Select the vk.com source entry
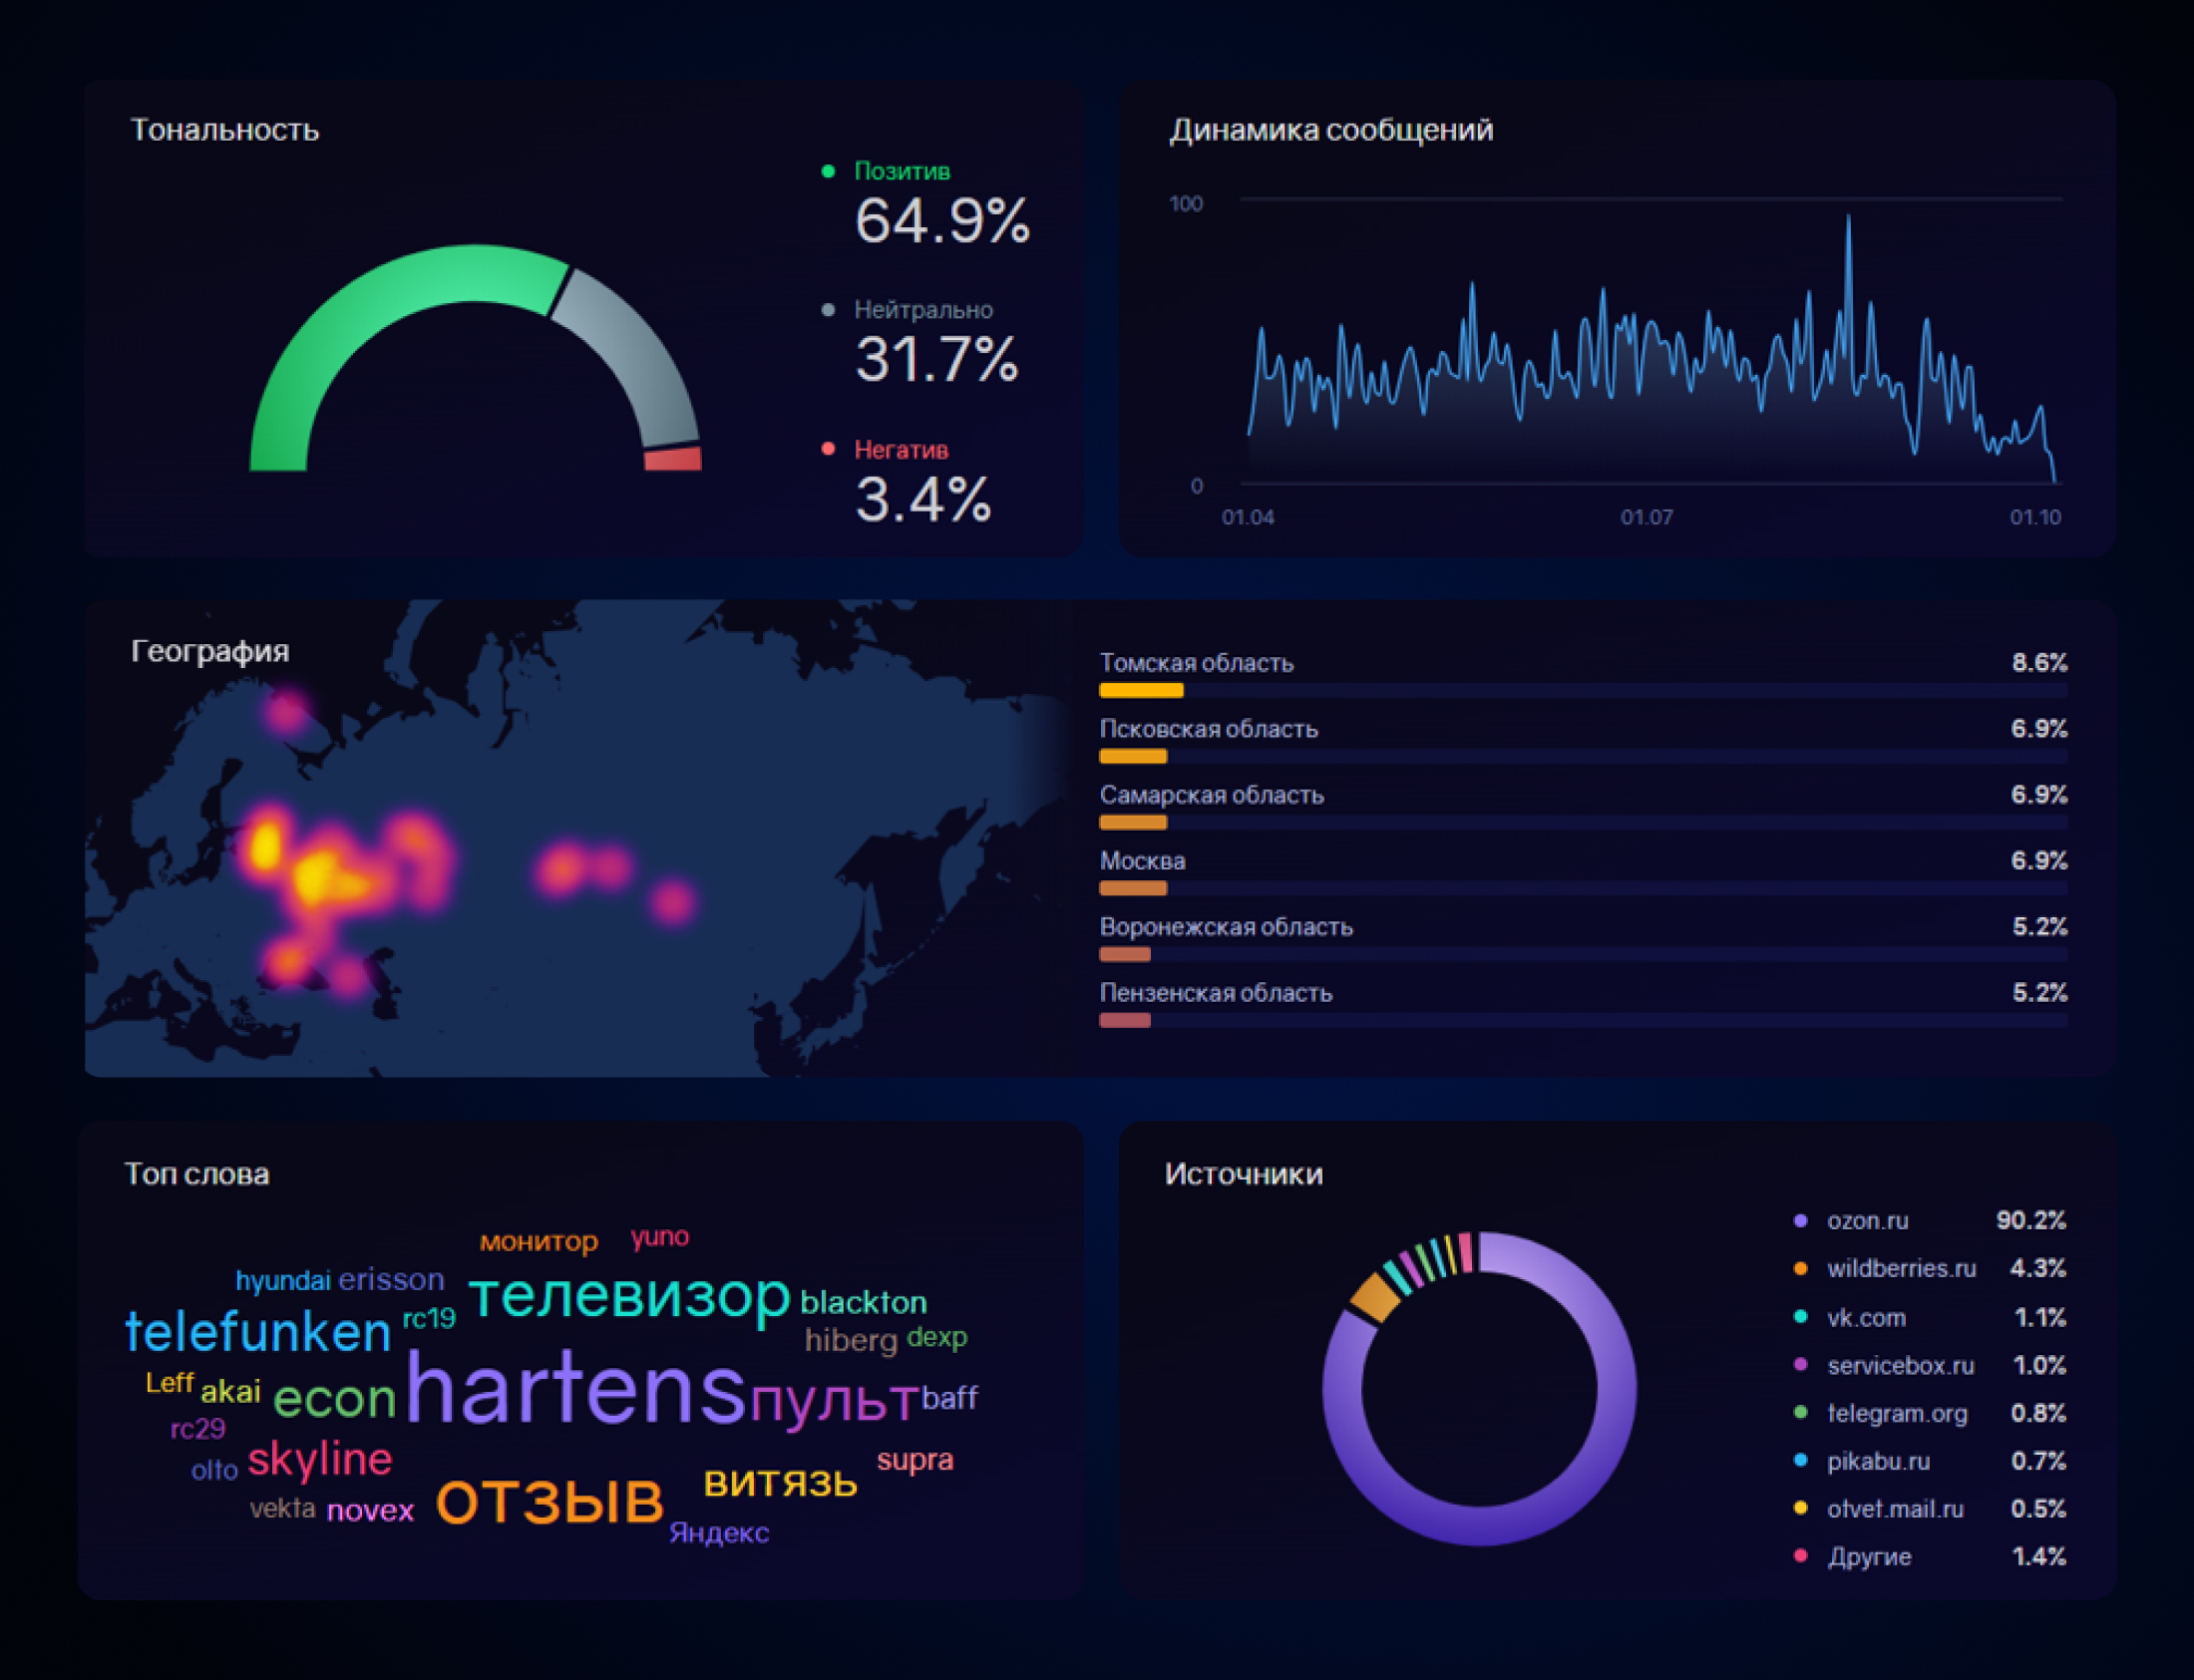Image resolution: width=2194 pixels, height=1680 pixels. click(1930, 1318)
